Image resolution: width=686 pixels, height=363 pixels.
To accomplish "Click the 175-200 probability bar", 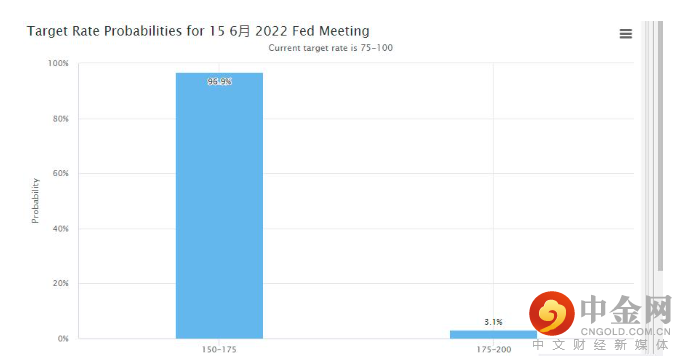I will click(493, 335).
